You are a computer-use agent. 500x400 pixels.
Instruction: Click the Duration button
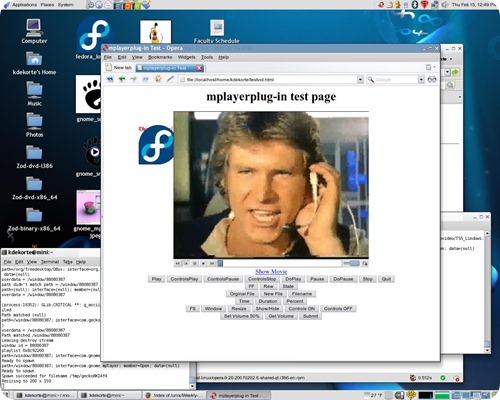268,301
